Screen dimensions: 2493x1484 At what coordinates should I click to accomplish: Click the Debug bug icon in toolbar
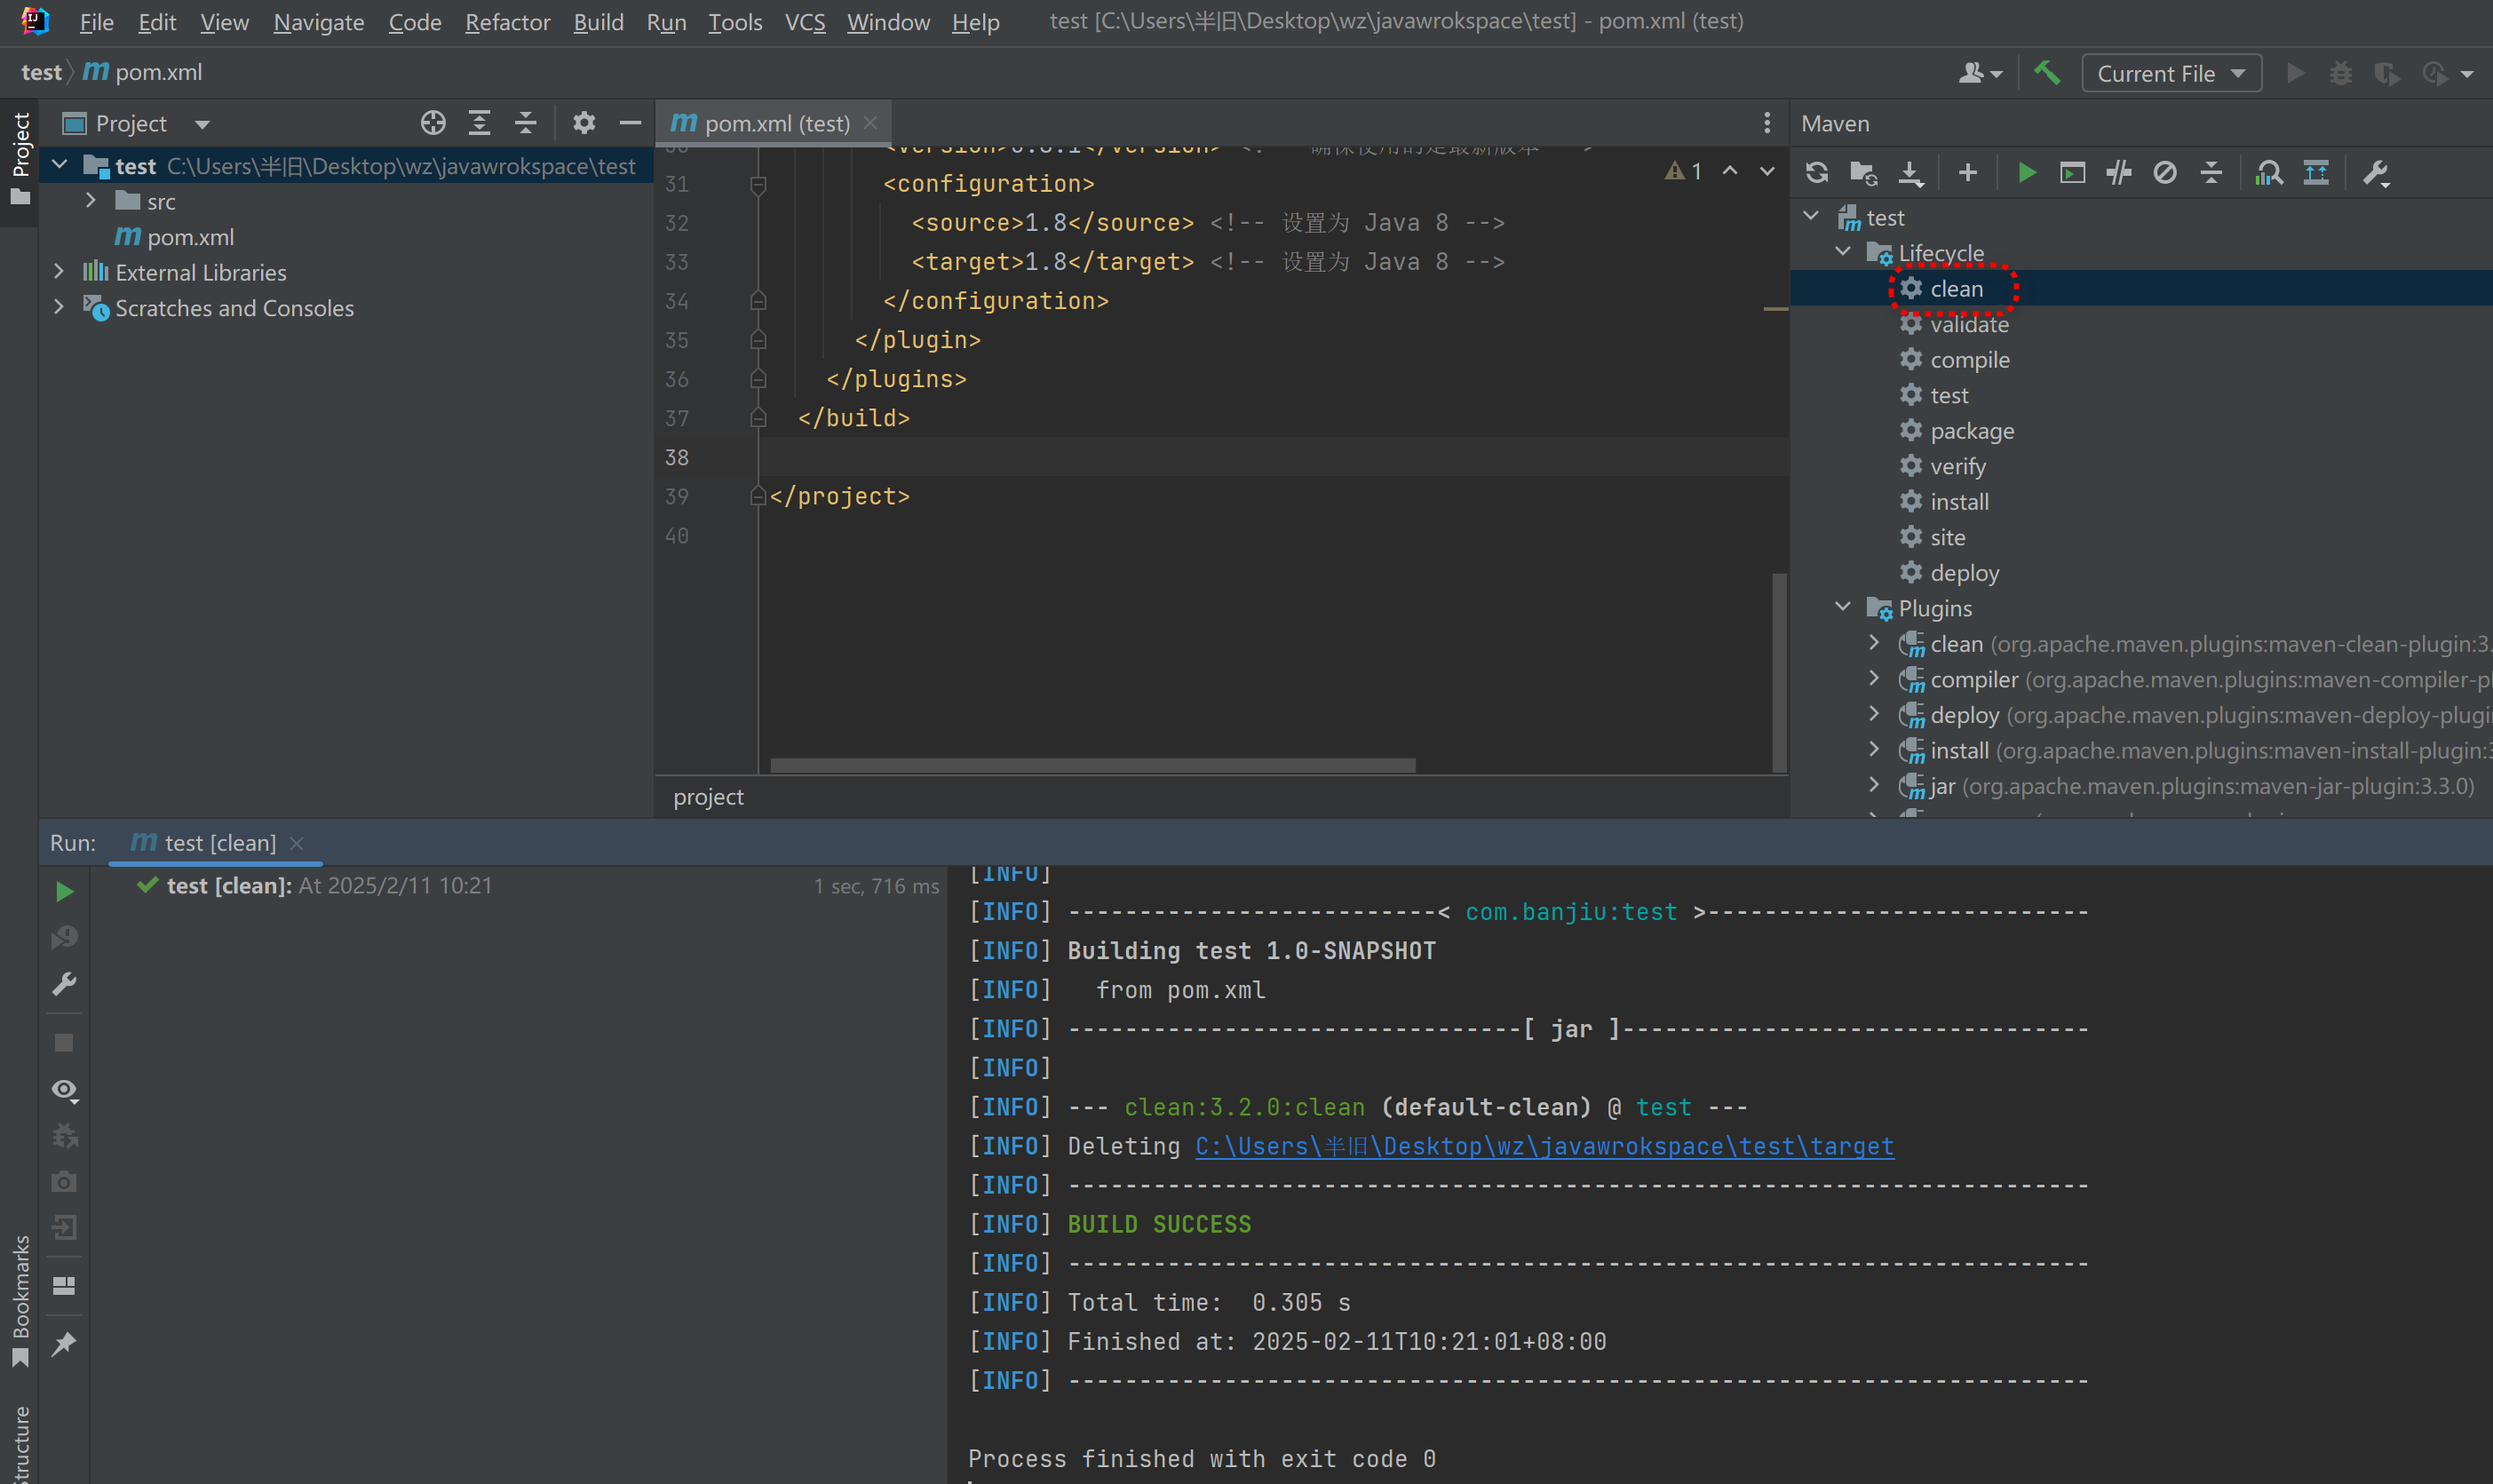[x=2340, y=73]
